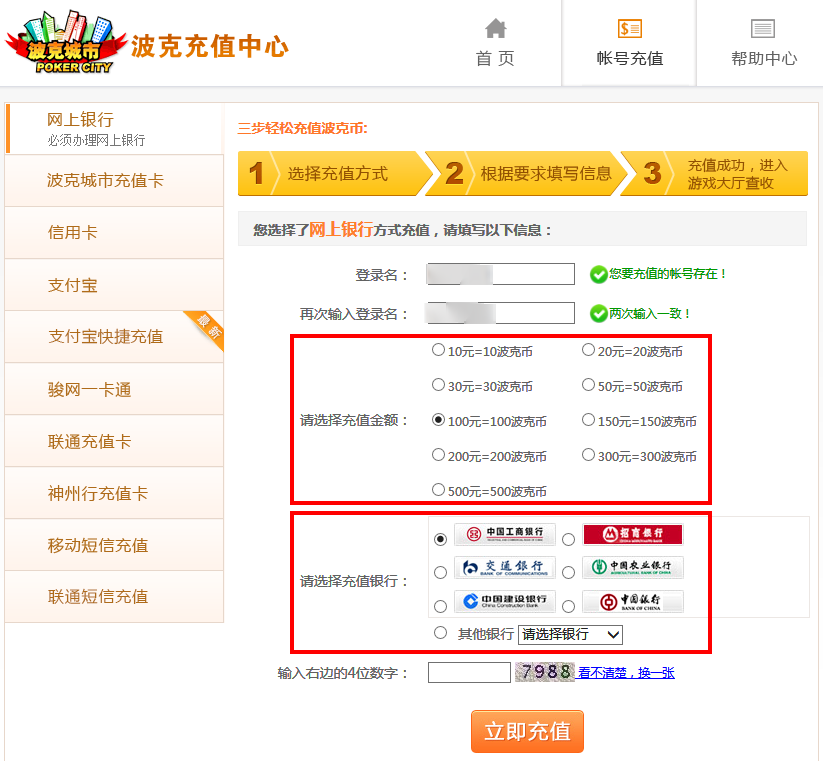Choose the 20元=20波克币 radio button
This screenshot has width=823, height=761.
point(588,350)
